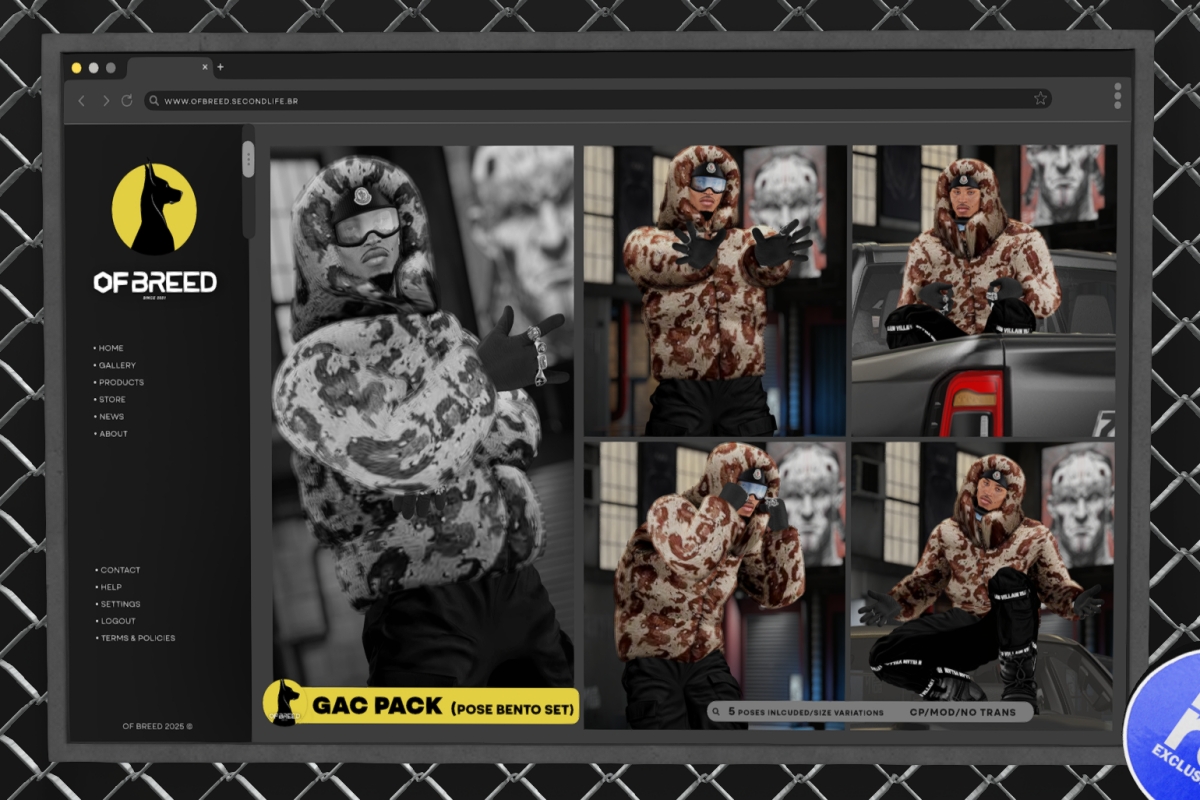The height and width of the screenshot is (800, 1200).
Task: Click the sidebar vertical scrollbar handle
Action: coord(248,159)
